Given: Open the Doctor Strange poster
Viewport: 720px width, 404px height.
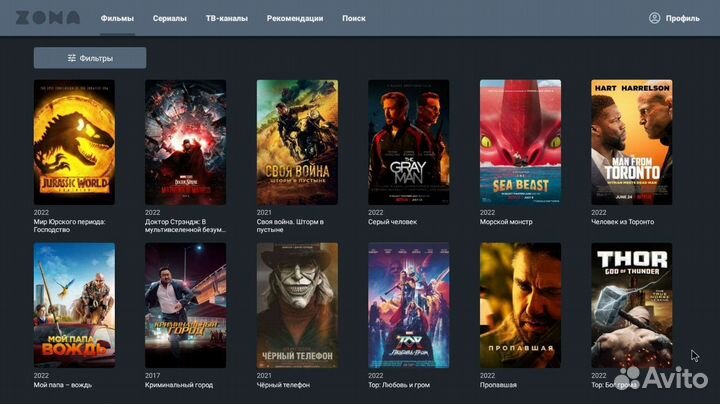Looking at the screenshot, I should tap(186, 142).
